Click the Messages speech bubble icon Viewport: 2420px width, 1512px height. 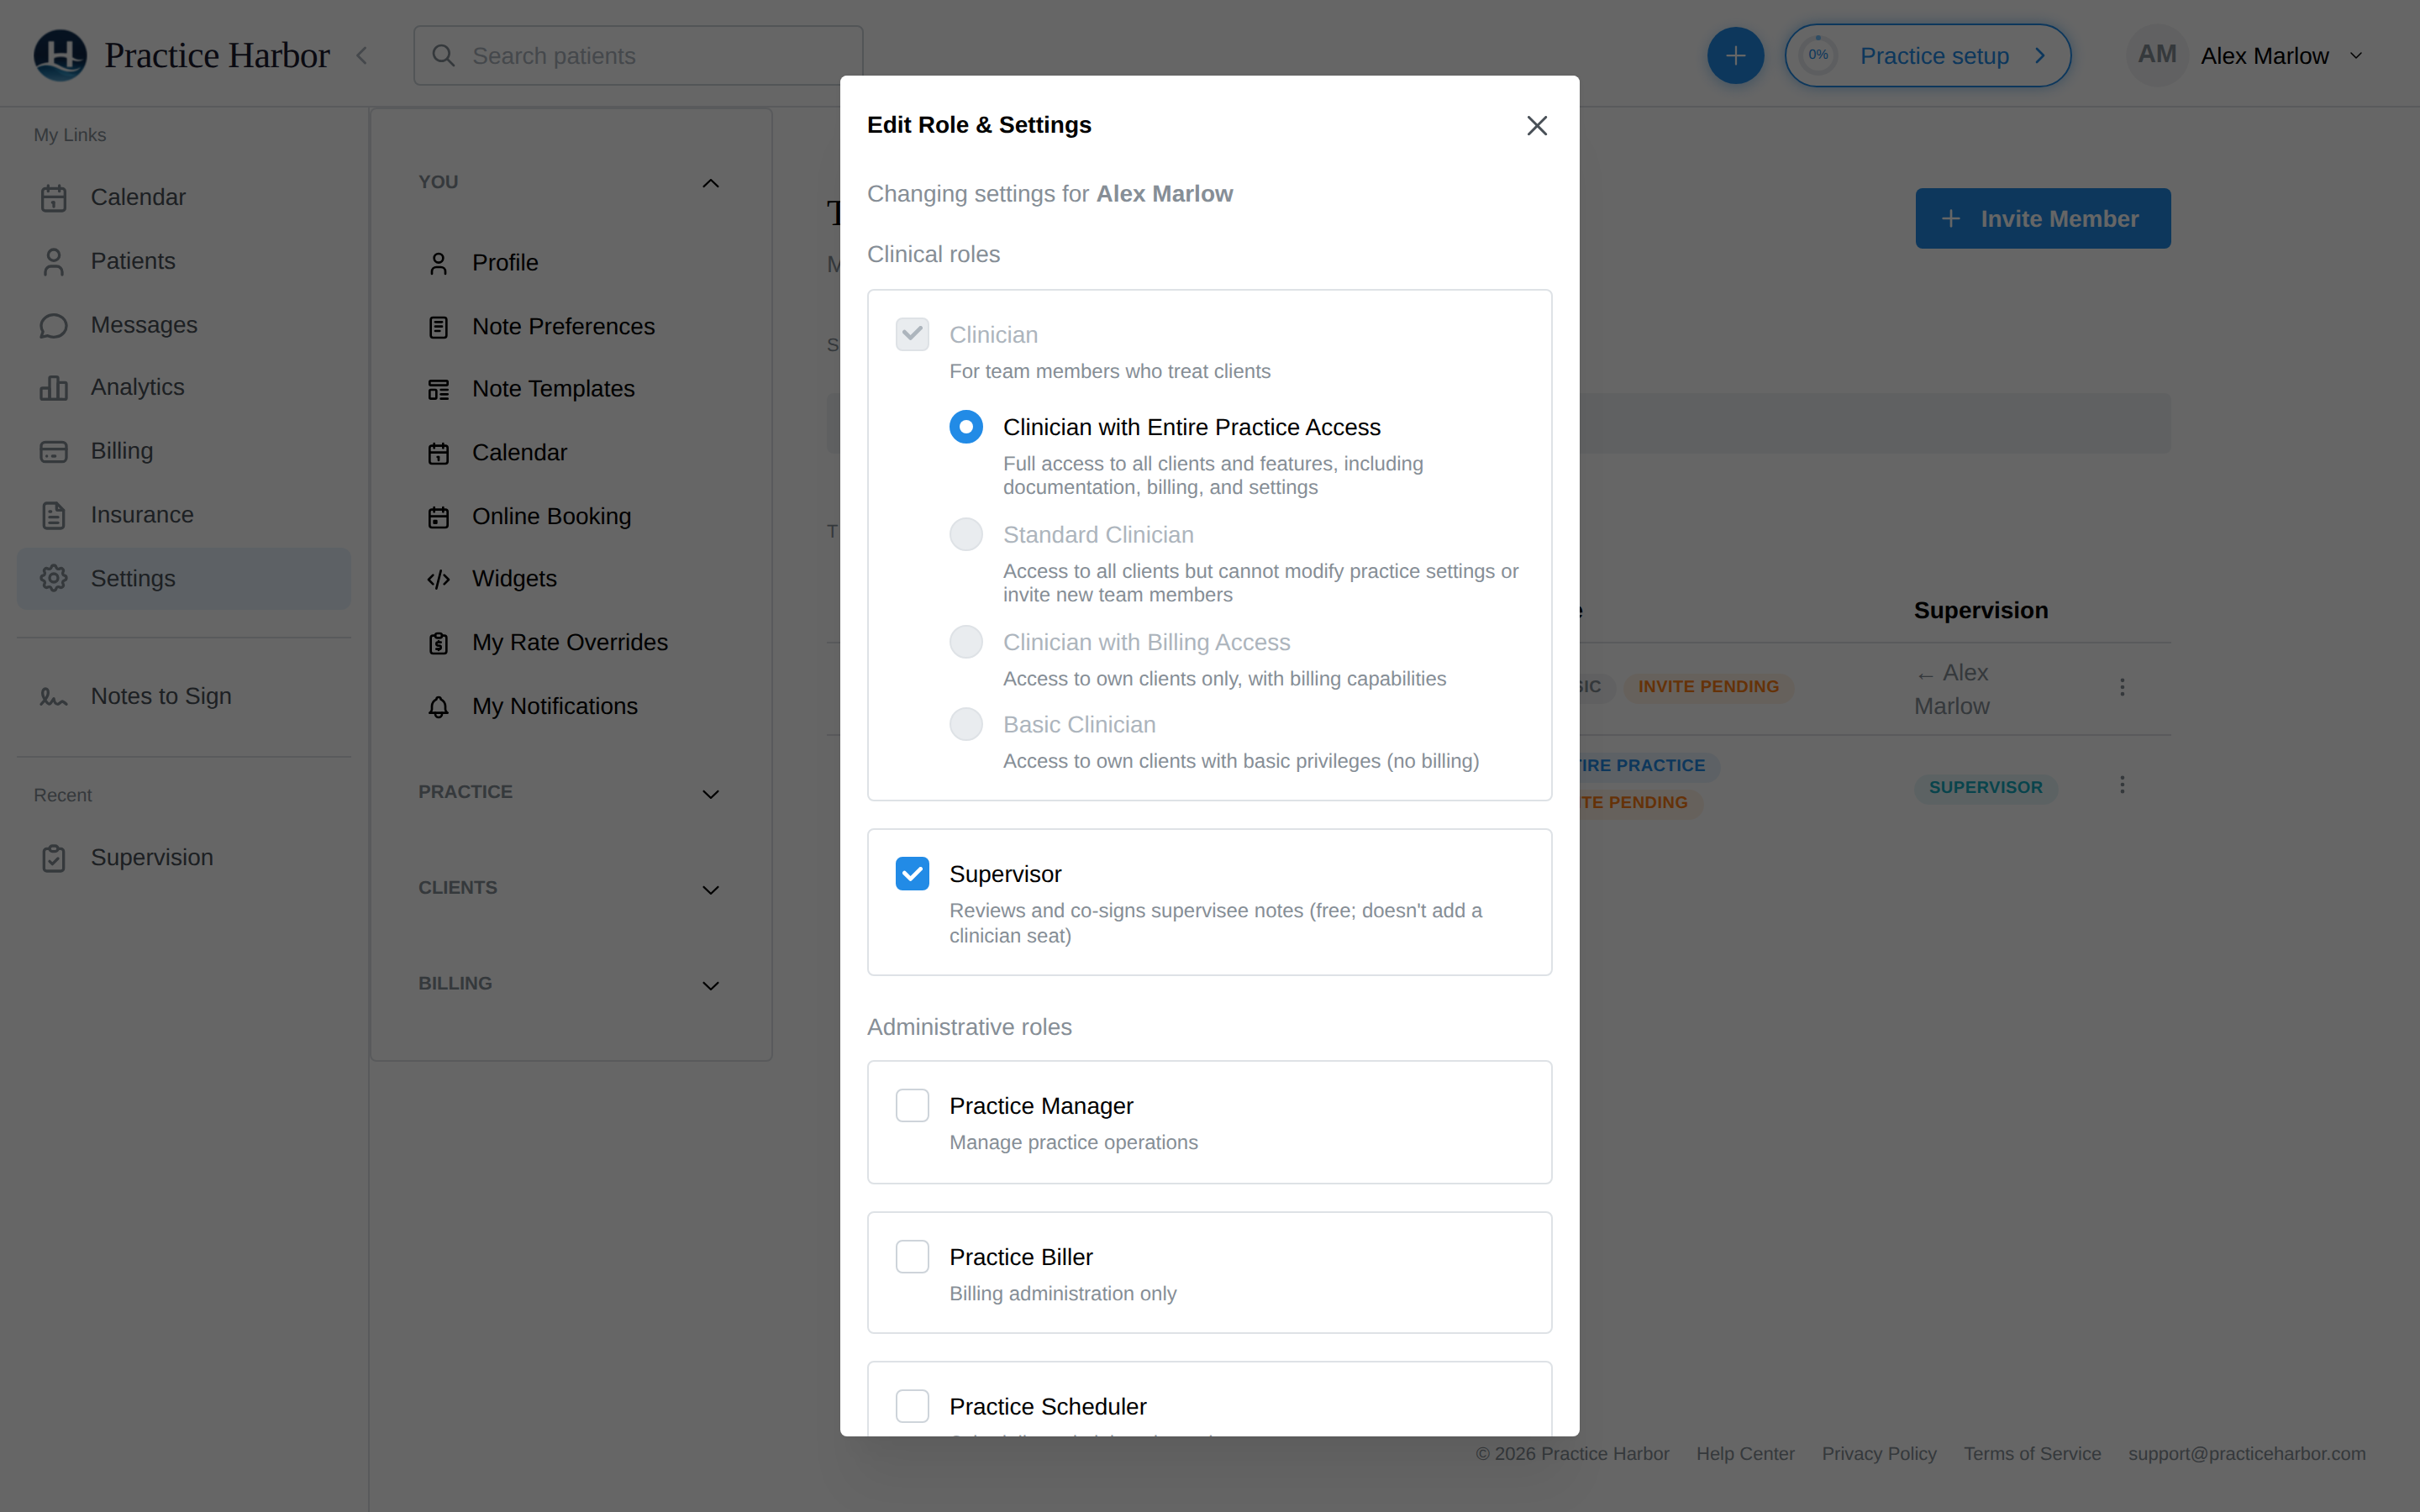point(54,326)
